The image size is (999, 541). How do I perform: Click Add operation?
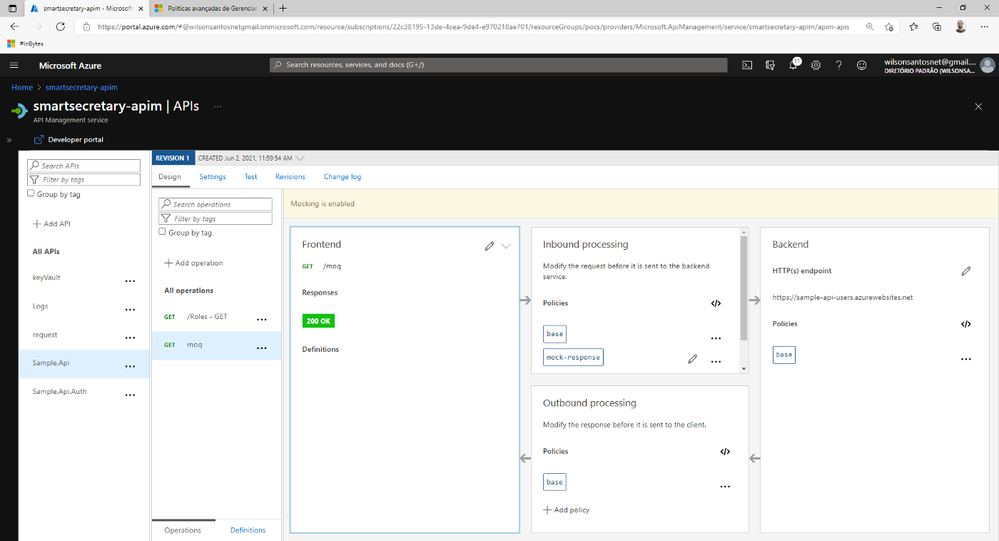194,263
